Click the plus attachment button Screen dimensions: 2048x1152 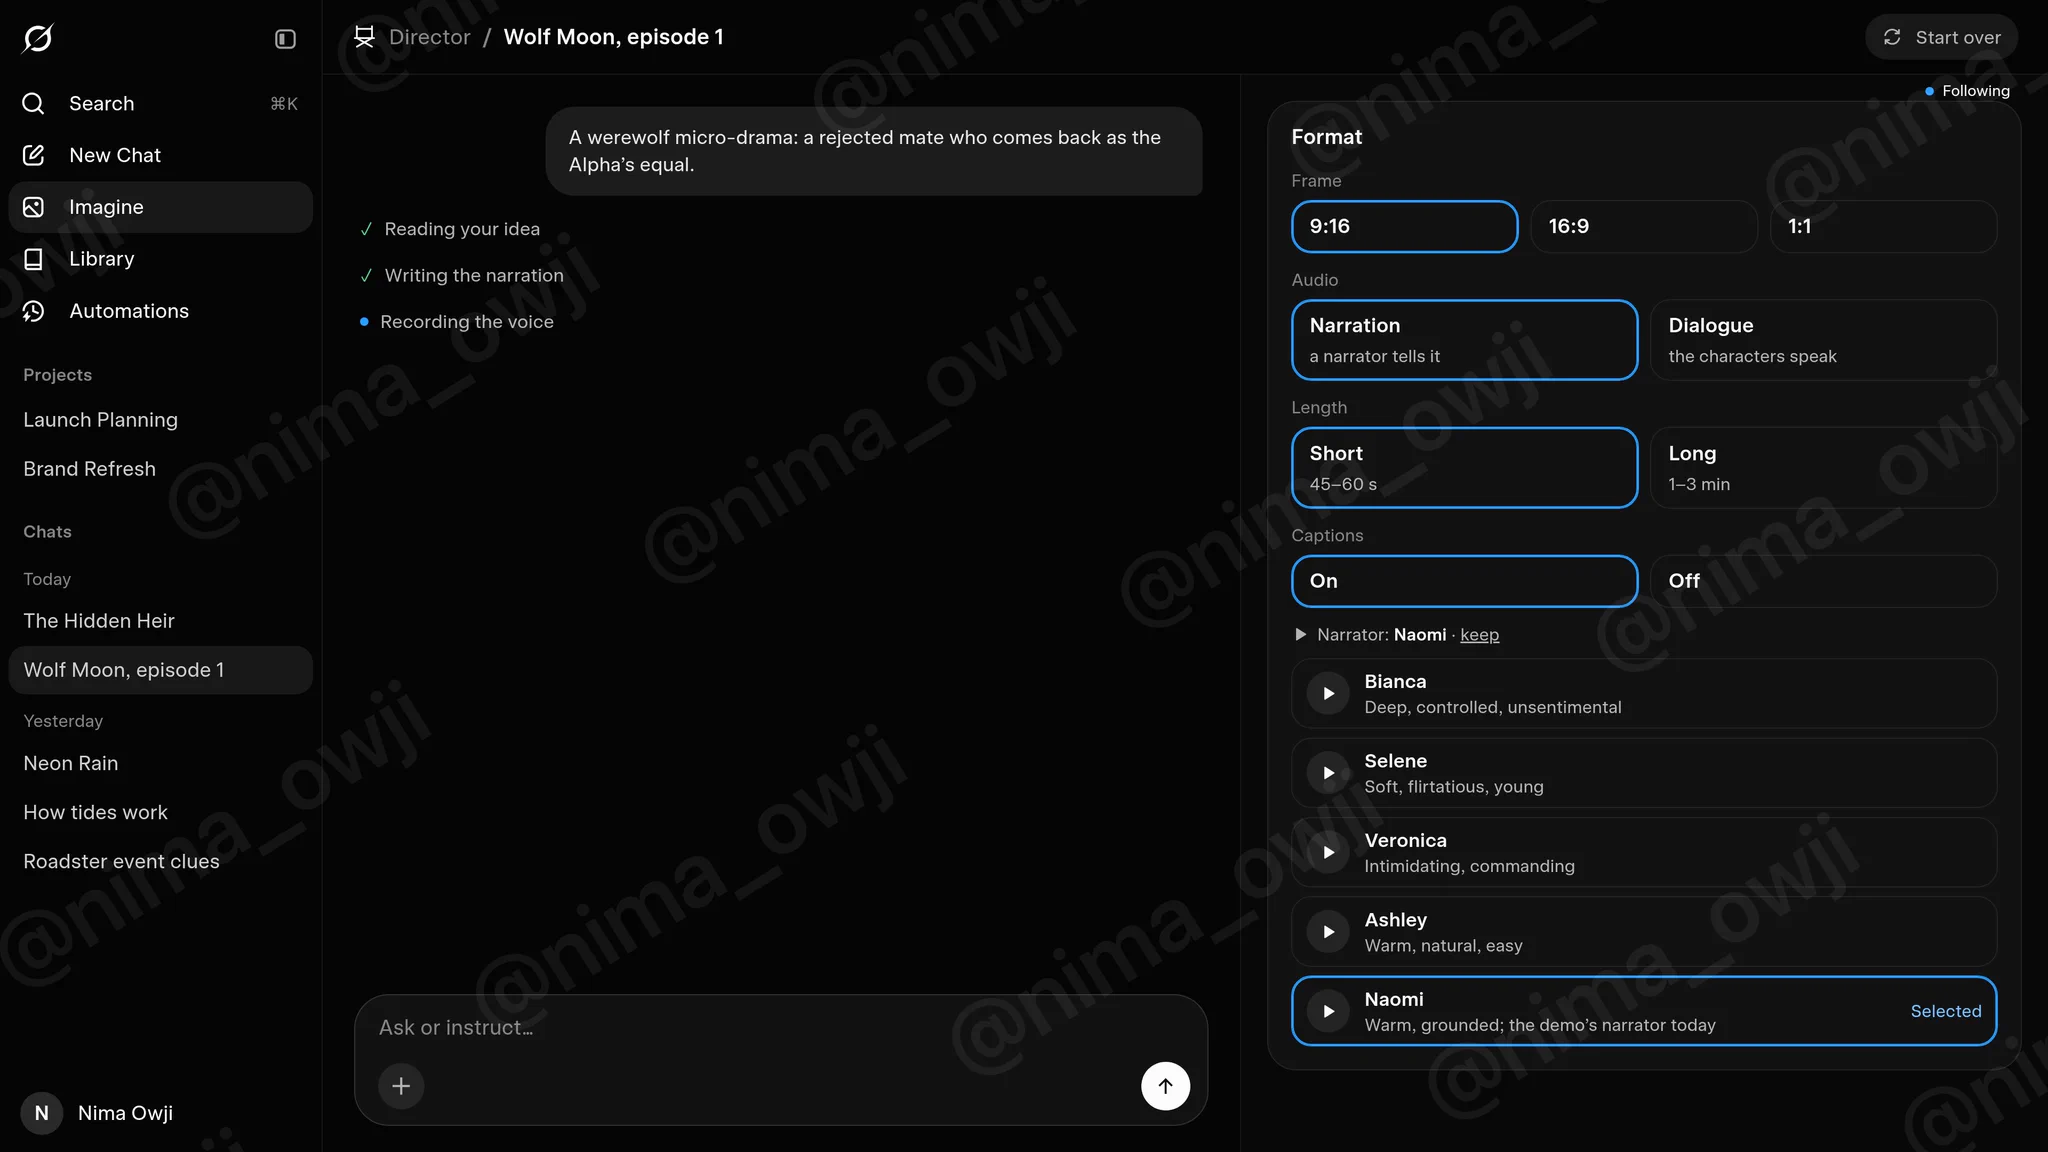click(x=401, y=1086)
